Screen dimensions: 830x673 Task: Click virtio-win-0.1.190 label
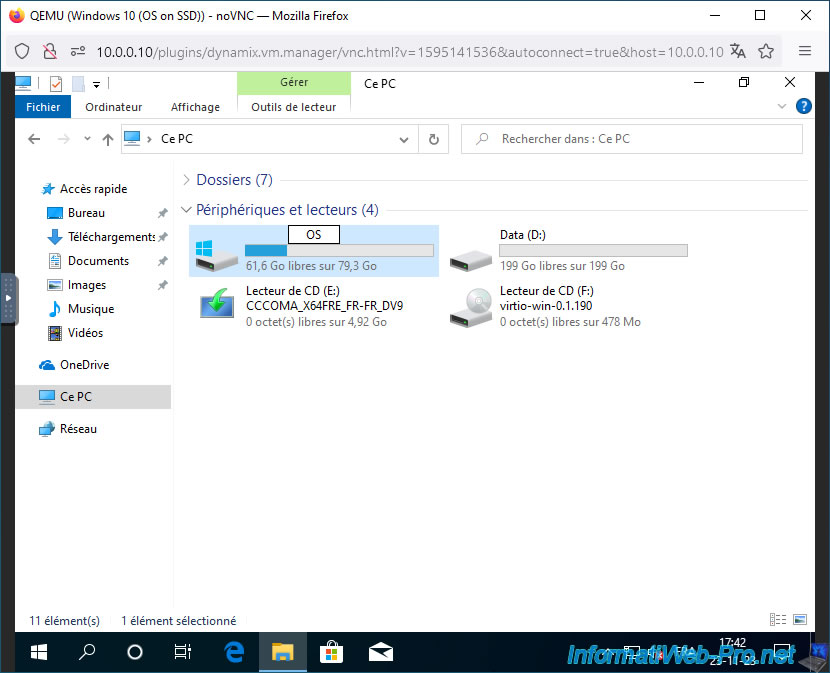tap(546, 306)
